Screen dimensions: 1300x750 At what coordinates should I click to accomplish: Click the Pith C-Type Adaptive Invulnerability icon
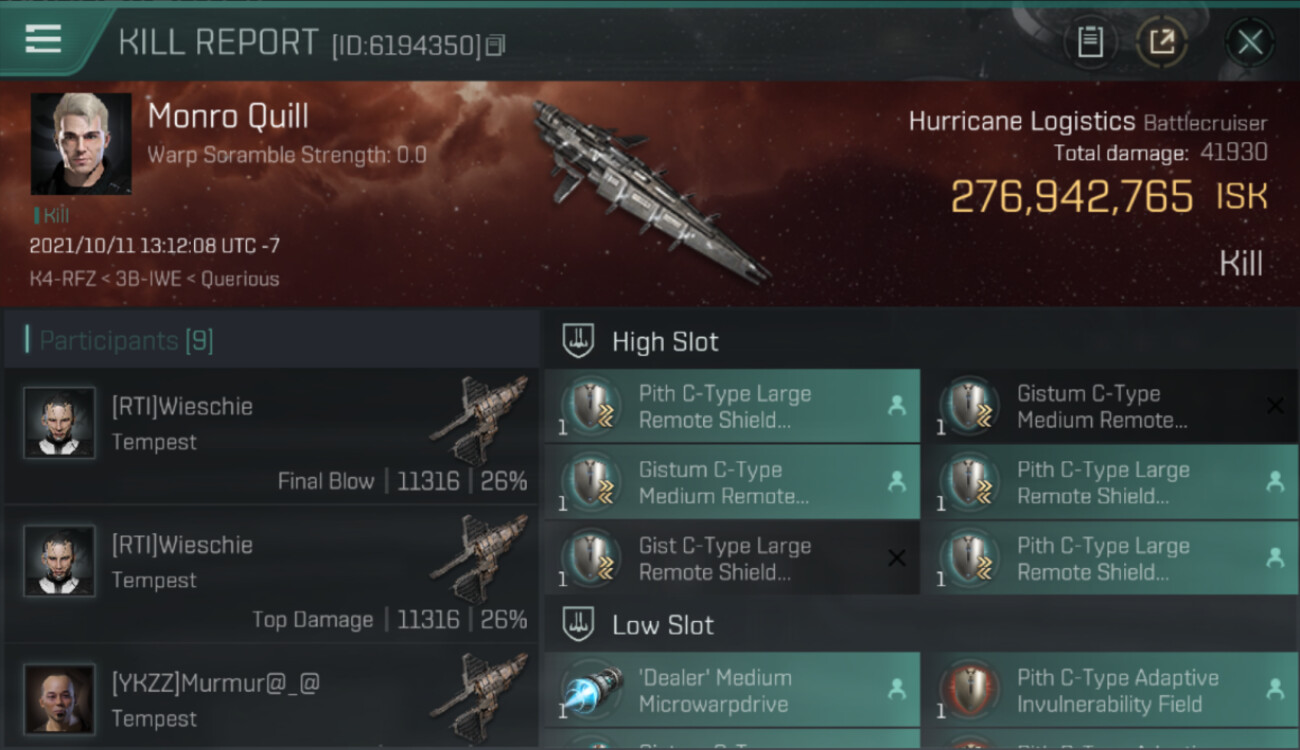971,691
